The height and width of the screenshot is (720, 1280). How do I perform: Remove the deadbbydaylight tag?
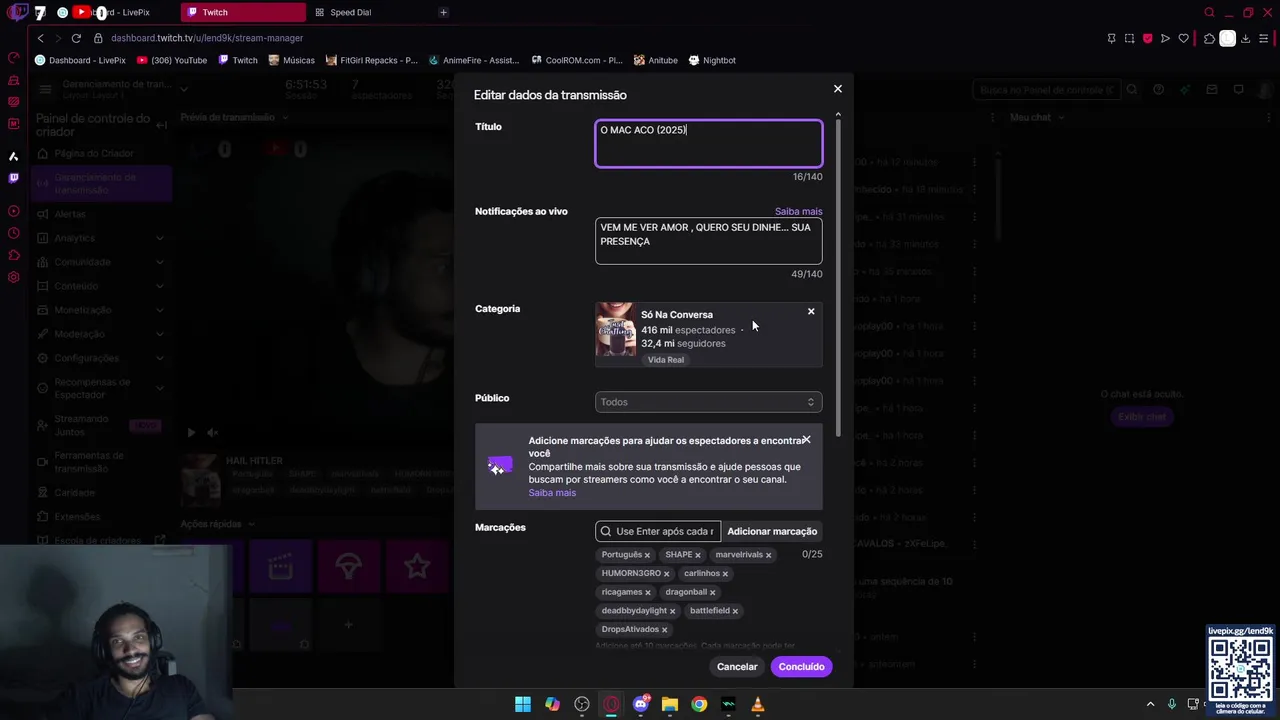tap(672, 611)
